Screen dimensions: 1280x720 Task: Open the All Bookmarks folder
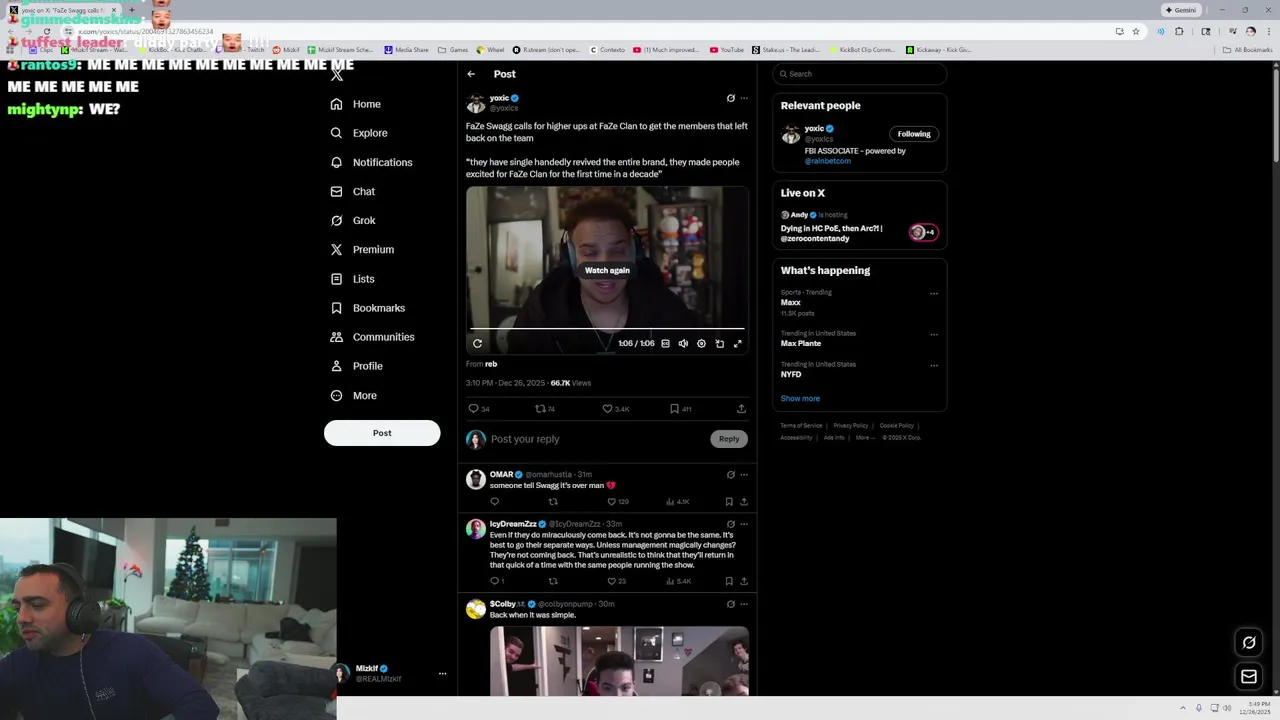[1247, 49]
